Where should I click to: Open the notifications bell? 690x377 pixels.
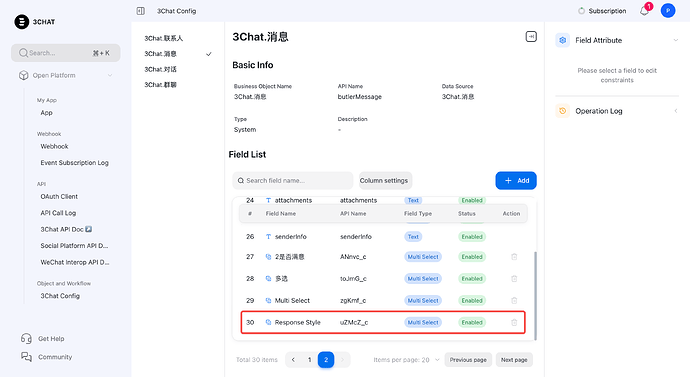tap(644, 11)
